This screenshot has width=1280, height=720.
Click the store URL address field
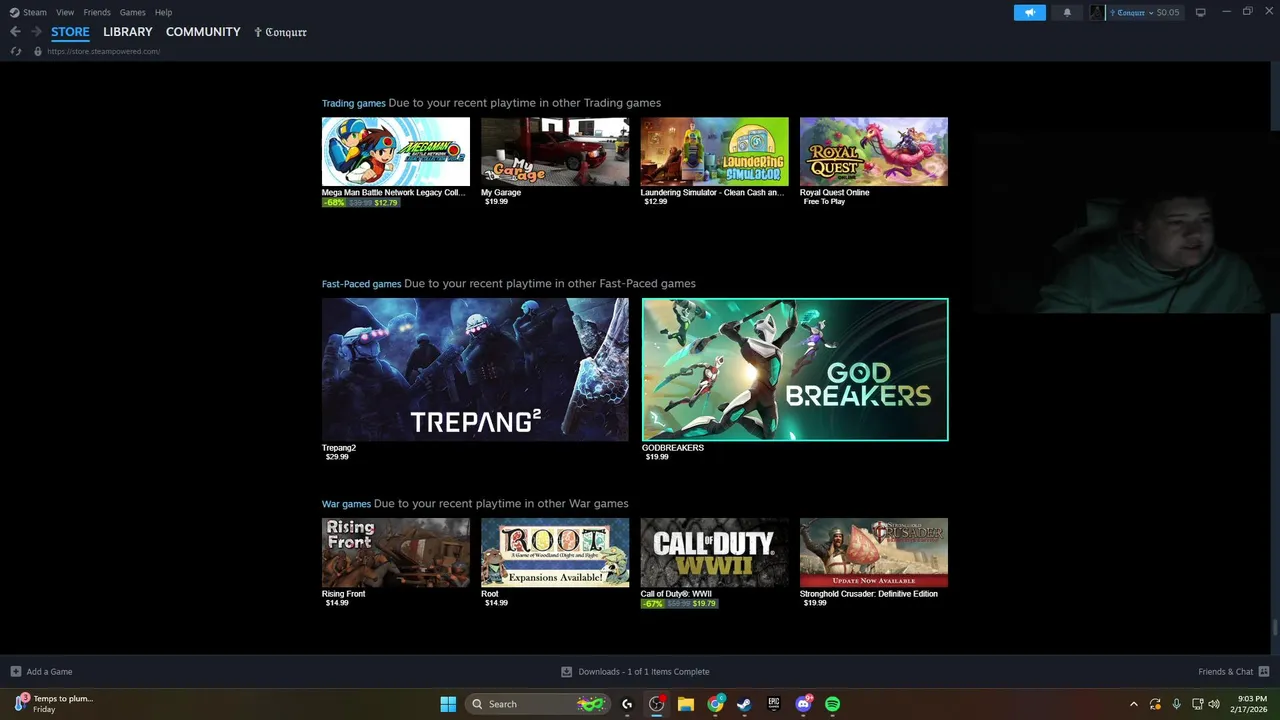point(103,51)
